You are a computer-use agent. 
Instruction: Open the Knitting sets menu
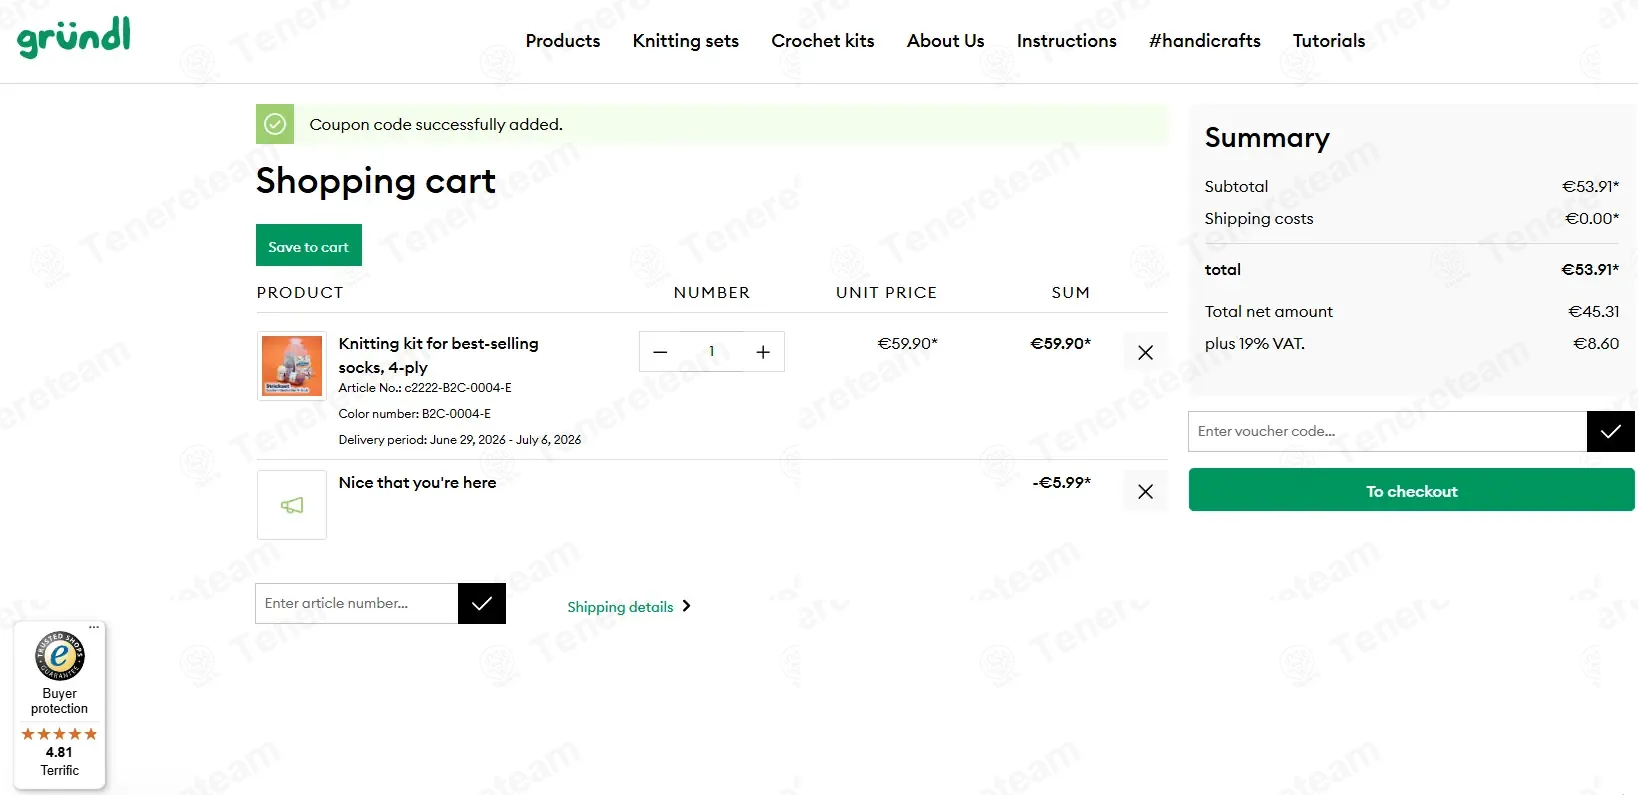pos(686,41)
